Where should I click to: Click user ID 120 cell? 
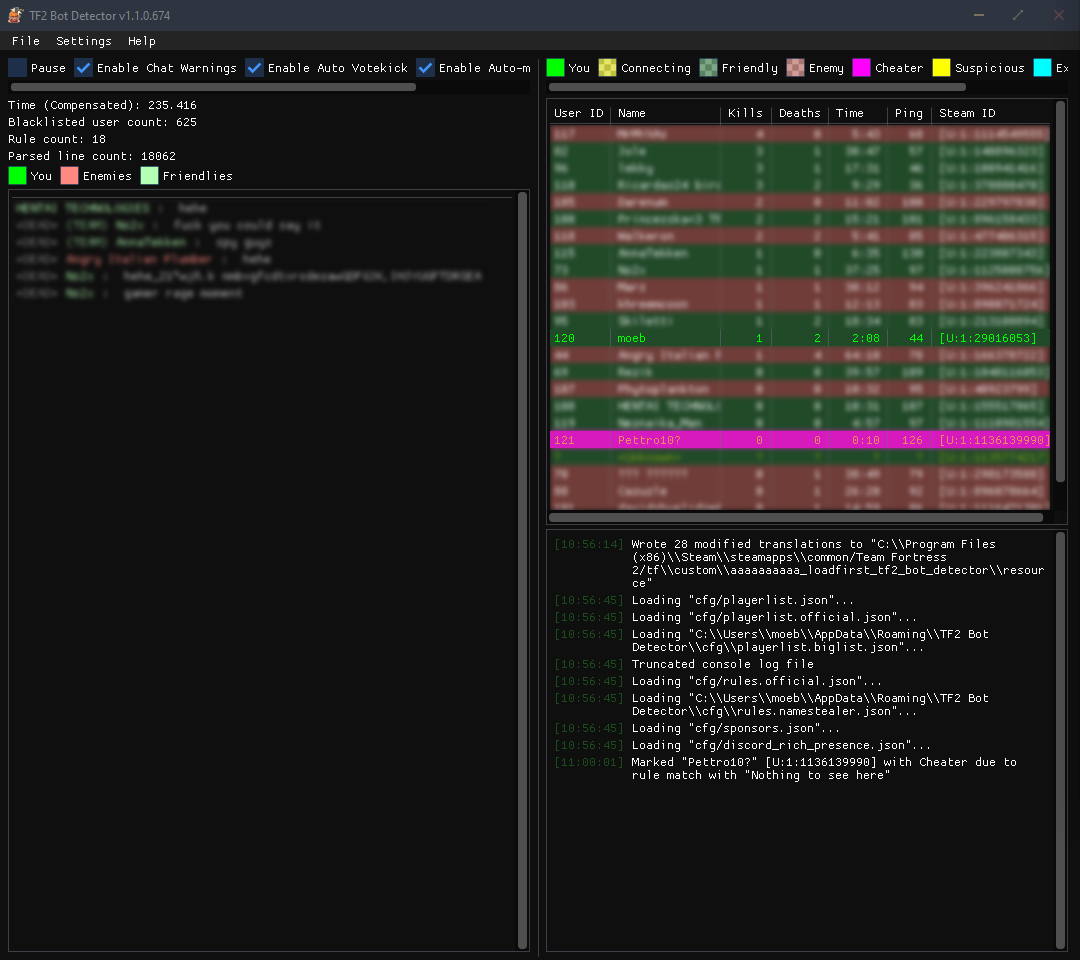pyautogui.click(x=564, y=338)
